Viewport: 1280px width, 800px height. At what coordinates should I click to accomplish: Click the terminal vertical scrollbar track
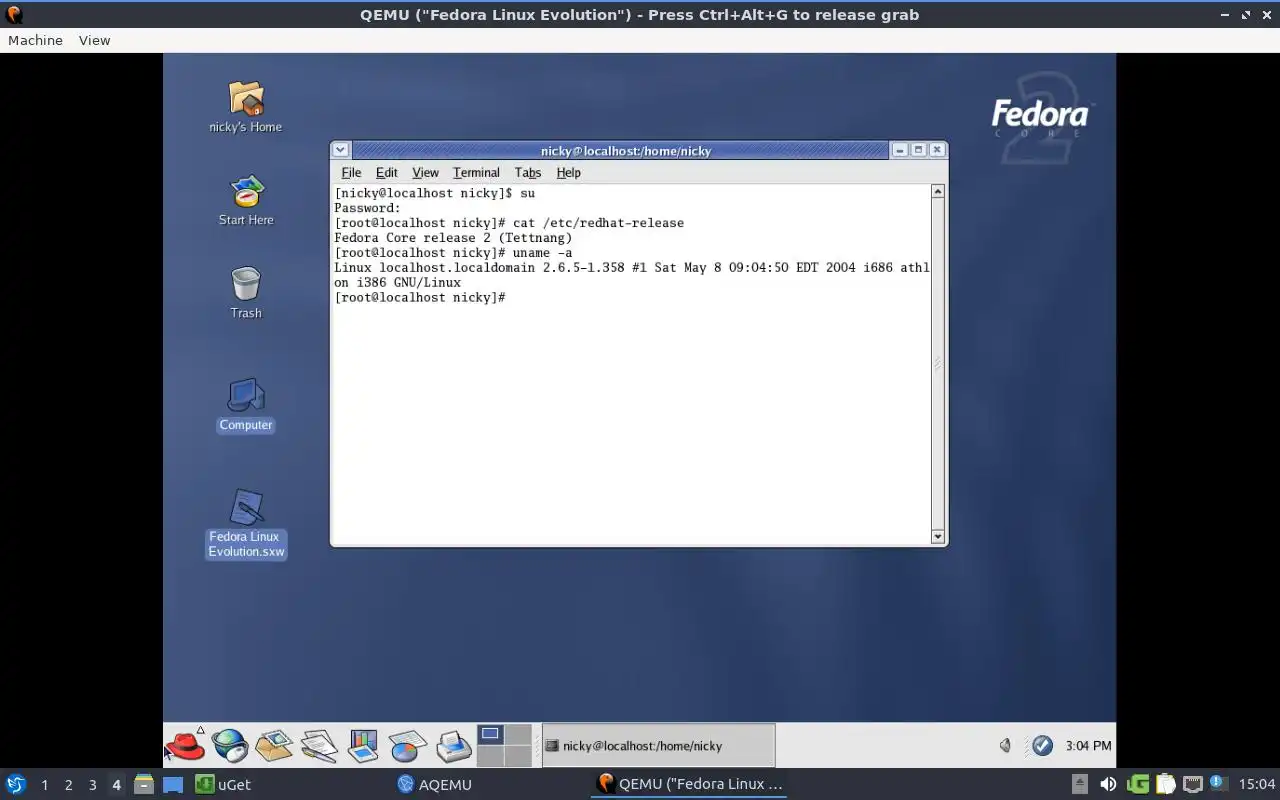tap(938, 364)
